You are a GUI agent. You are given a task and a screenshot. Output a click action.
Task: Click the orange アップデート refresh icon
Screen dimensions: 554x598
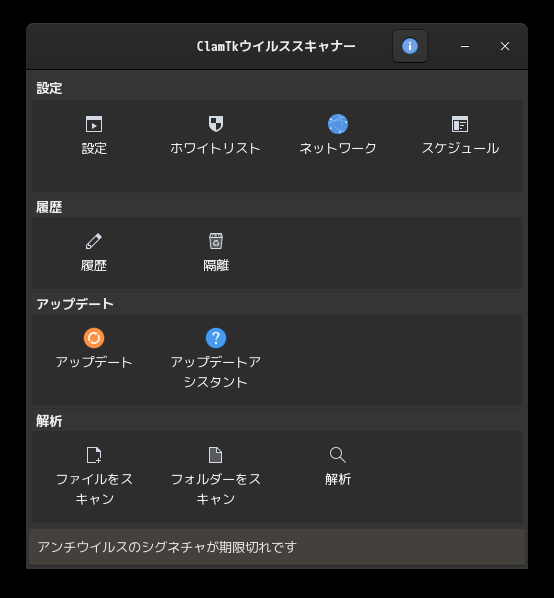94,338
